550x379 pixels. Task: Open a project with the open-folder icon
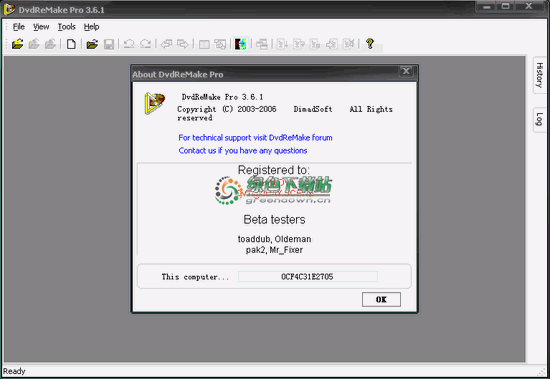pyautogui.click(x=92, y=44)
